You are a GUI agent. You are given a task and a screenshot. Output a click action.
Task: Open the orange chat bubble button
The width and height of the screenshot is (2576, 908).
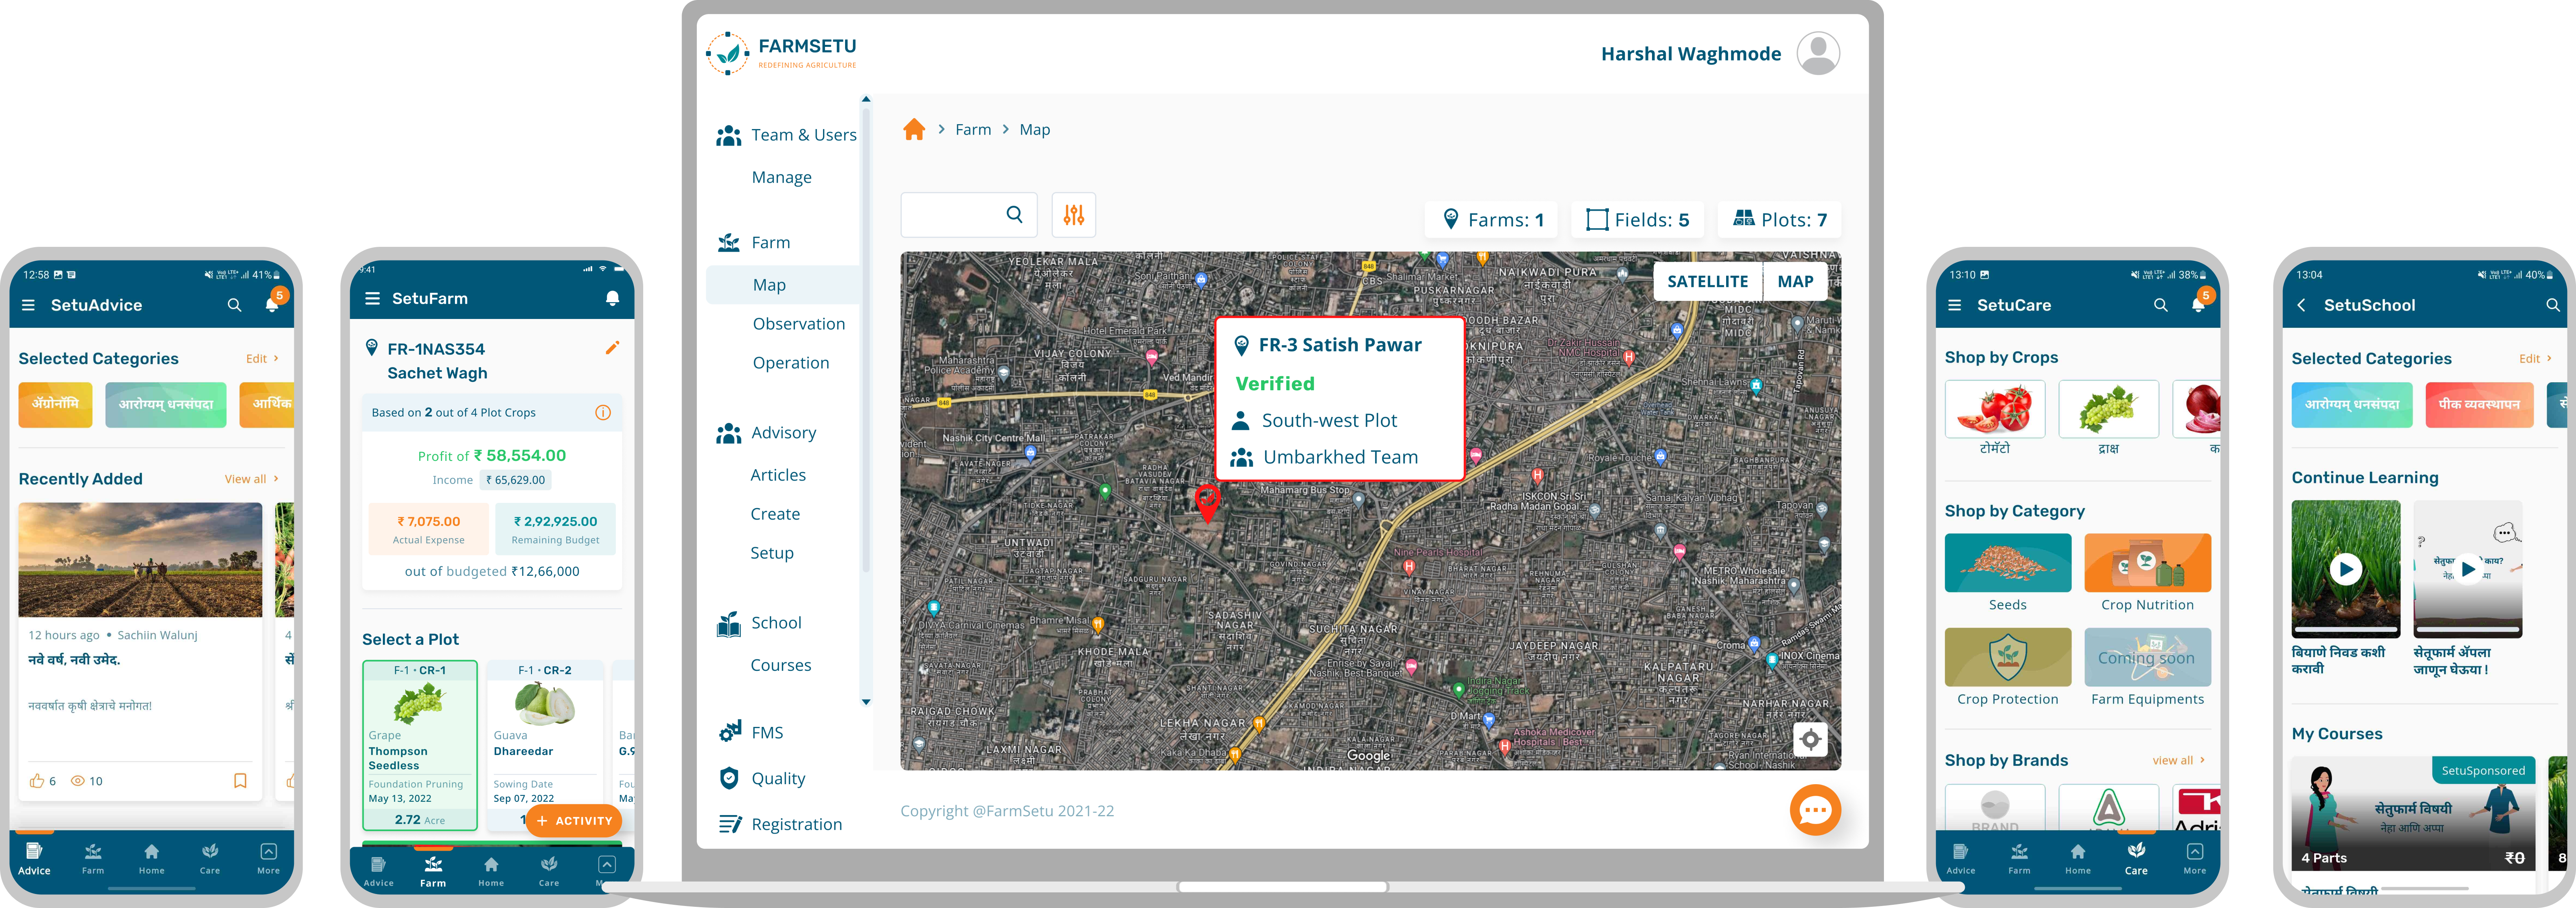coord(1815,810)
